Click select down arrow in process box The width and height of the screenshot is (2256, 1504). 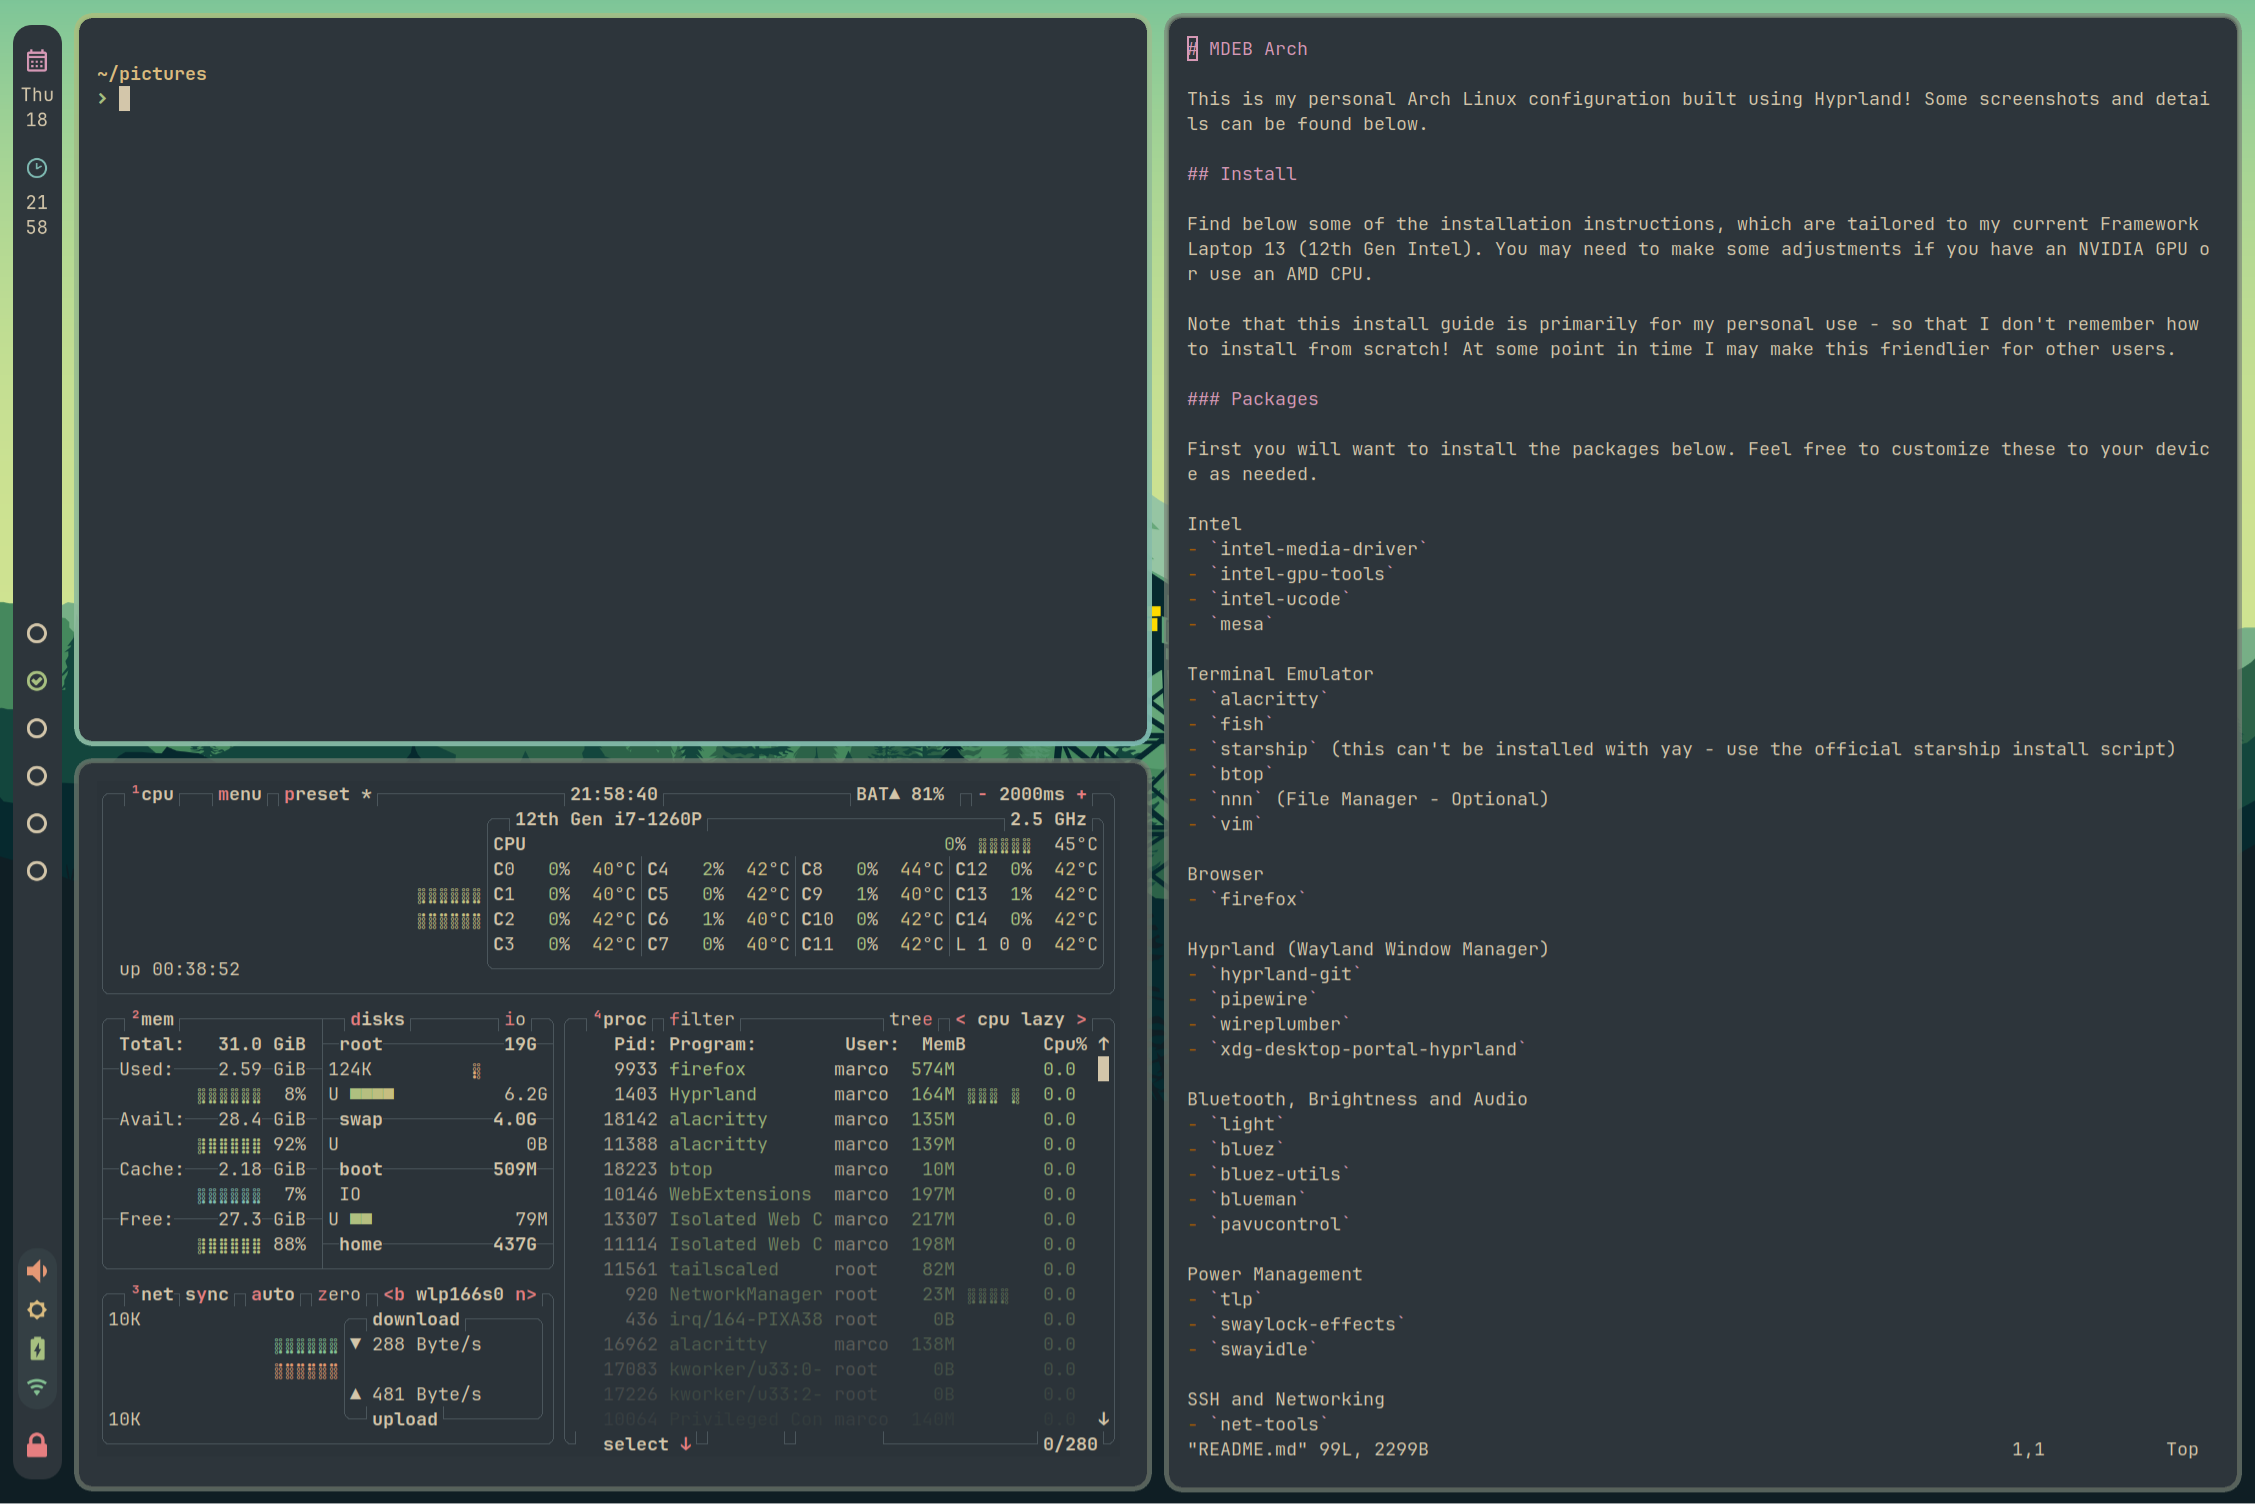[685, 1444]
